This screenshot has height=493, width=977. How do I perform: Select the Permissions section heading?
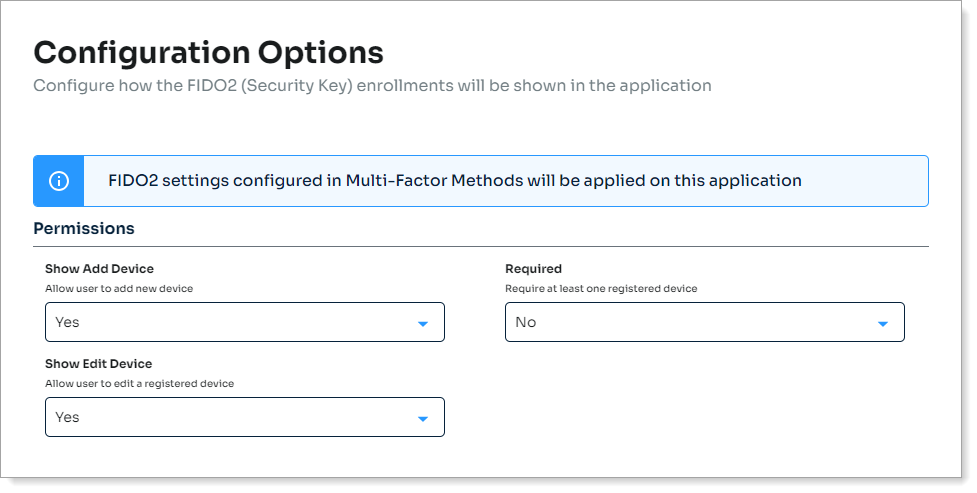click(x=84, y=229)
